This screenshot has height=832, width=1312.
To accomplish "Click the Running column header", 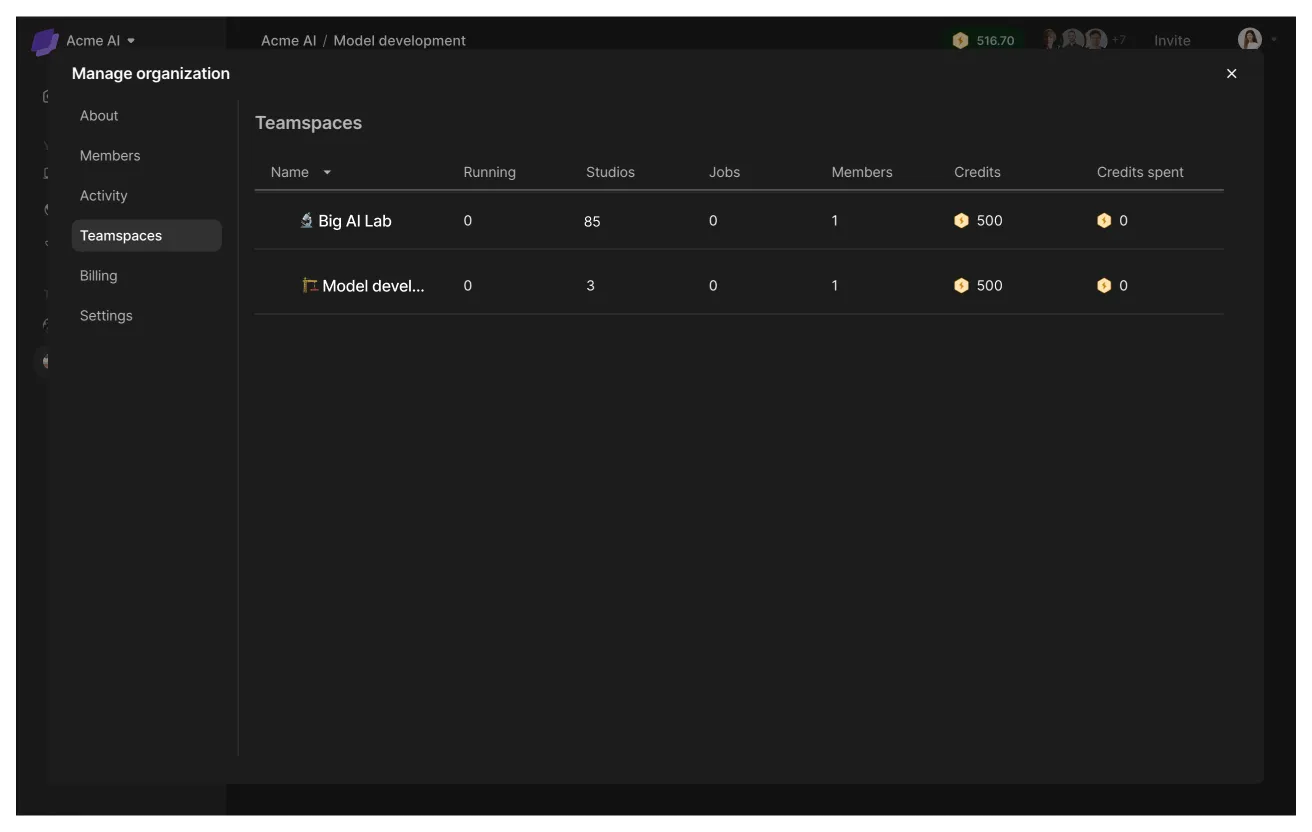I will [489, 172].
